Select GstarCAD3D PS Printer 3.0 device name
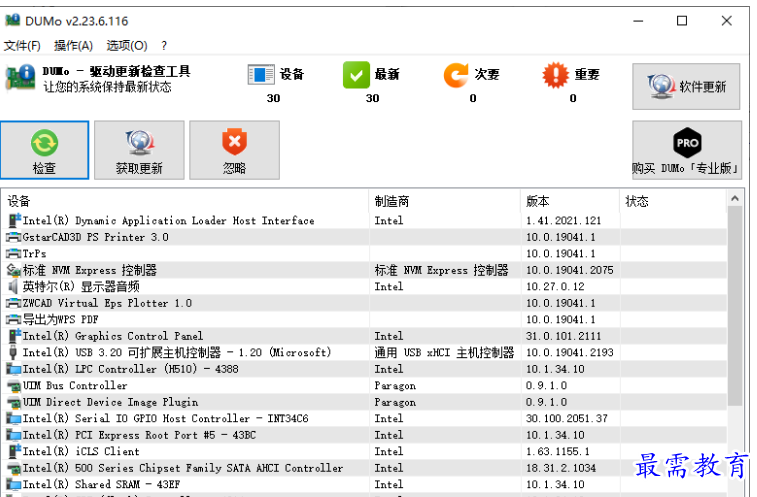Viewport: 757px width, 497px height. [96, 237]
